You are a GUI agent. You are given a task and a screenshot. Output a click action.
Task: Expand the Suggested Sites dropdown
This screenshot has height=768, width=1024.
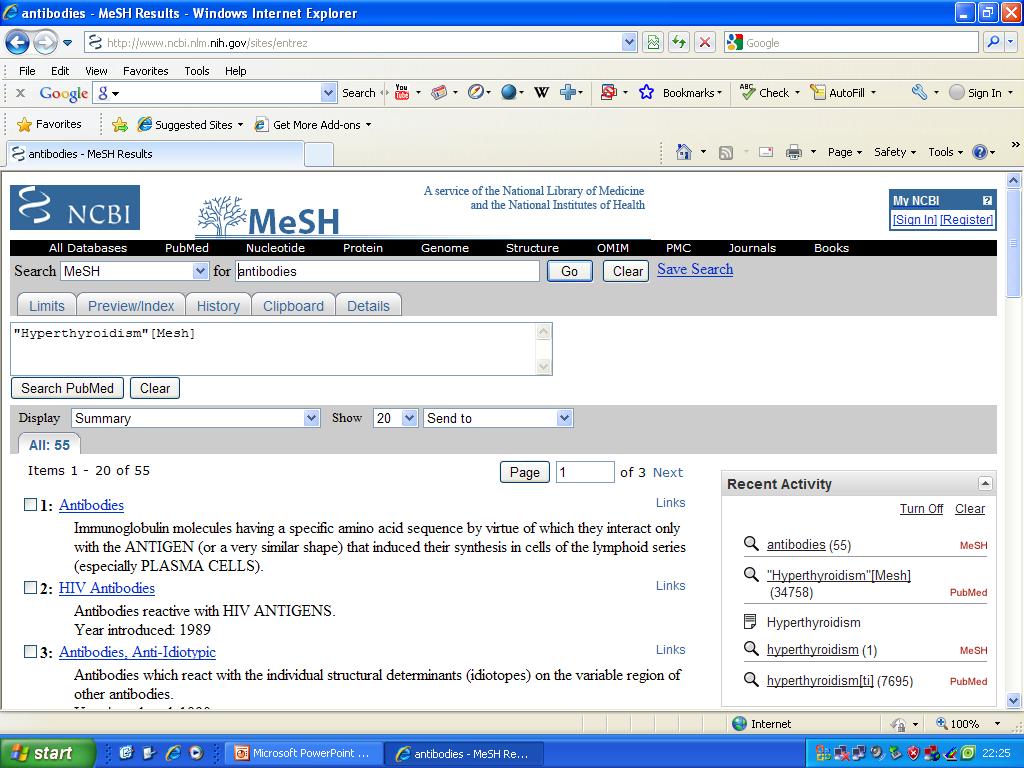point(240,125)
